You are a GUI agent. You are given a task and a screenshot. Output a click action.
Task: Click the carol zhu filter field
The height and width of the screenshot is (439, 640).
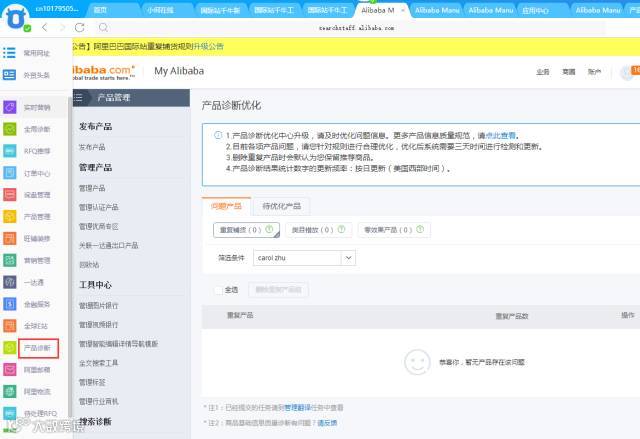tap(304, 258)
